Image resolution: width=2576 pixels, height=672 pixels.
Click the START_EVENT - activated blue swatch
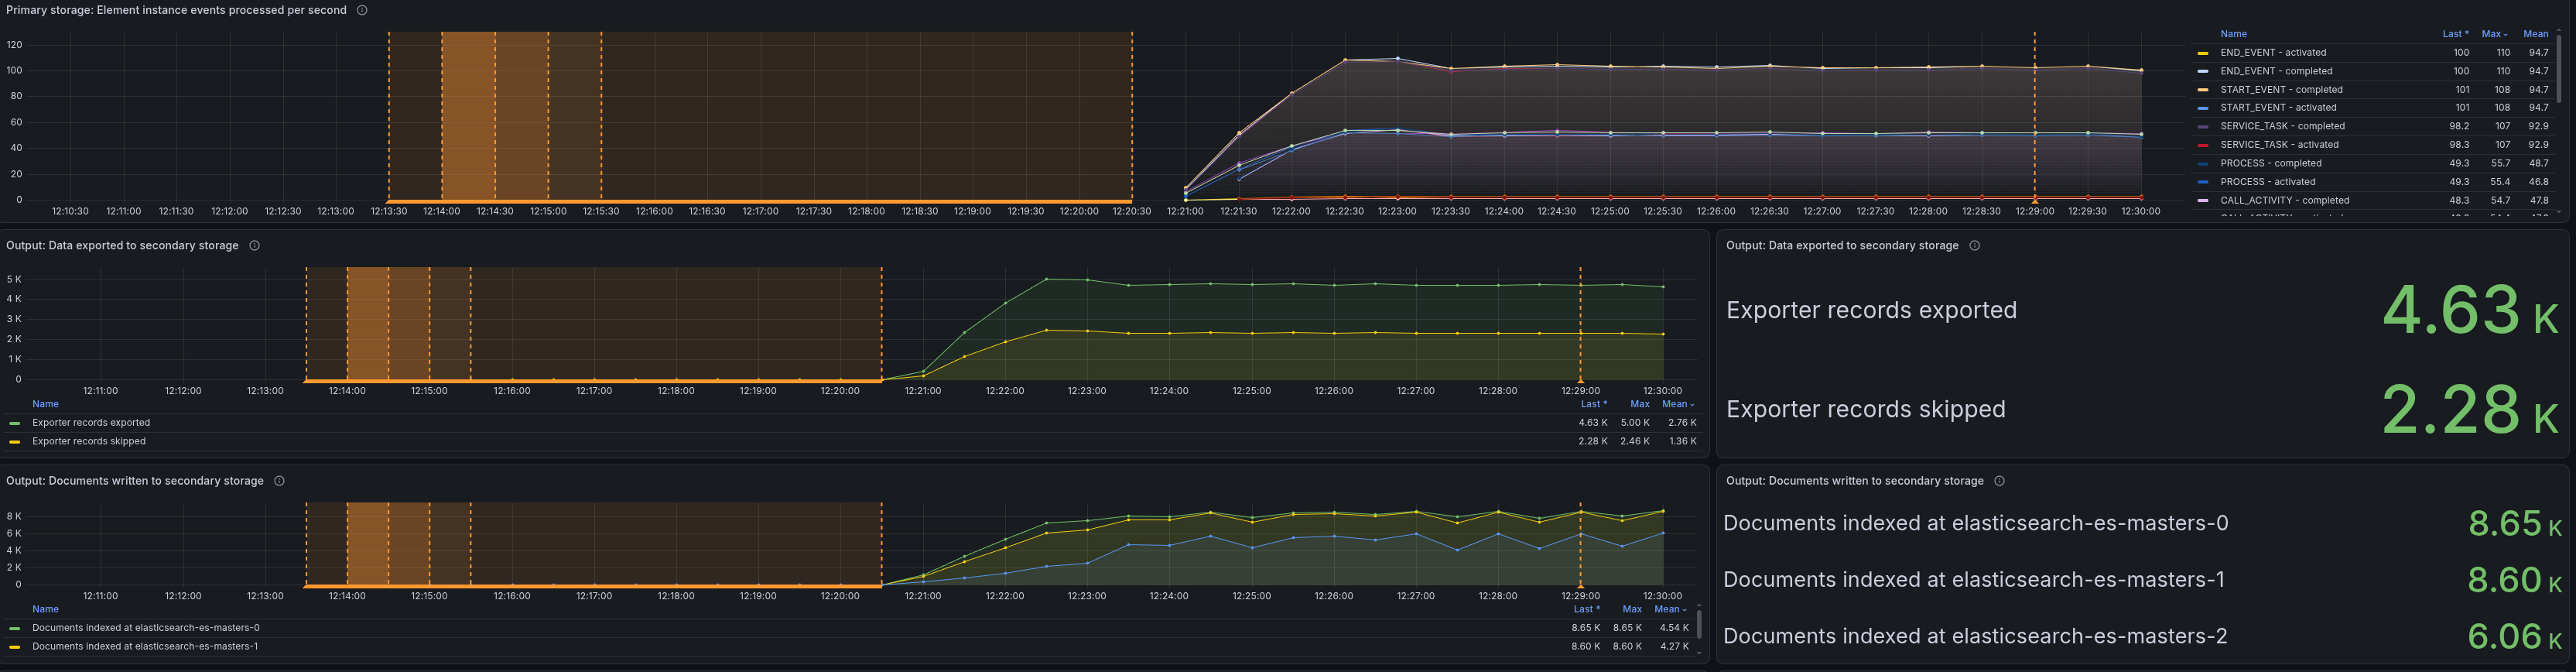click(2202, 108)
